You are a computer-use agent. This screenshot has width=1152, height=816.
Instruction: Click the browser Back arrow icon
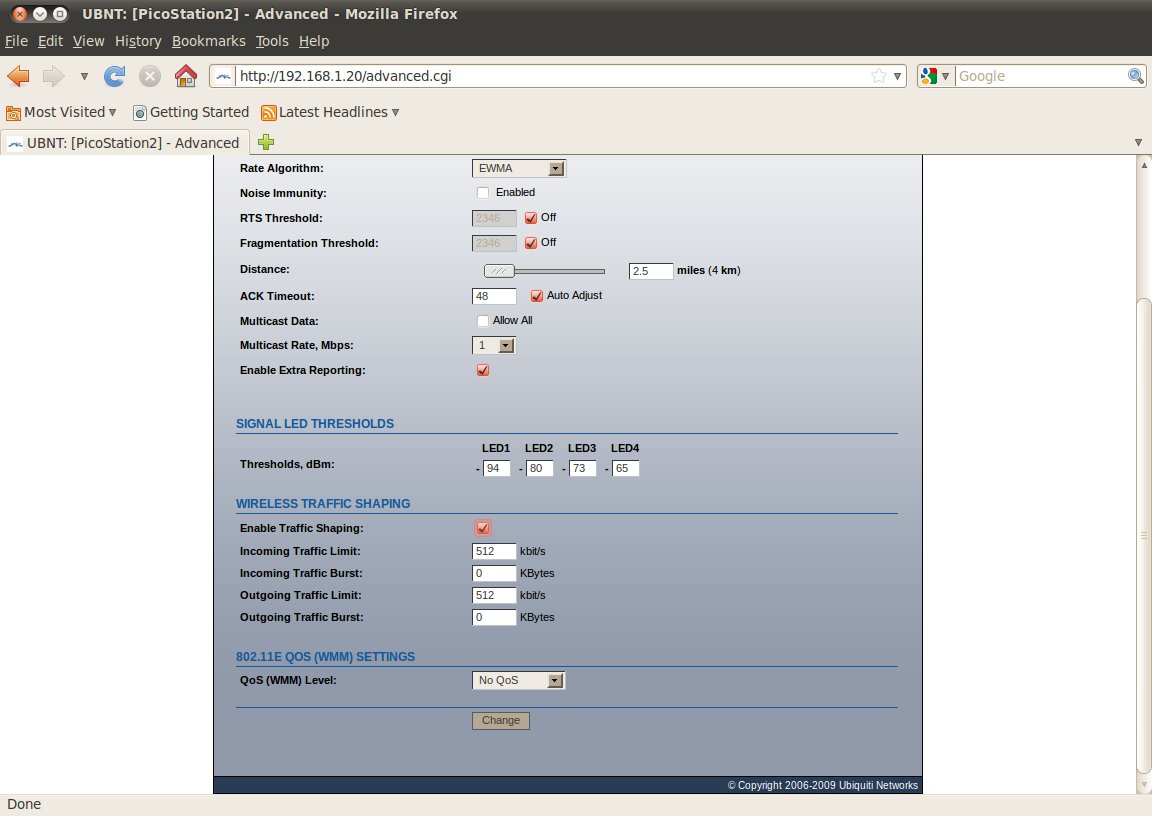pyautogui.click(x=19, y=76)
